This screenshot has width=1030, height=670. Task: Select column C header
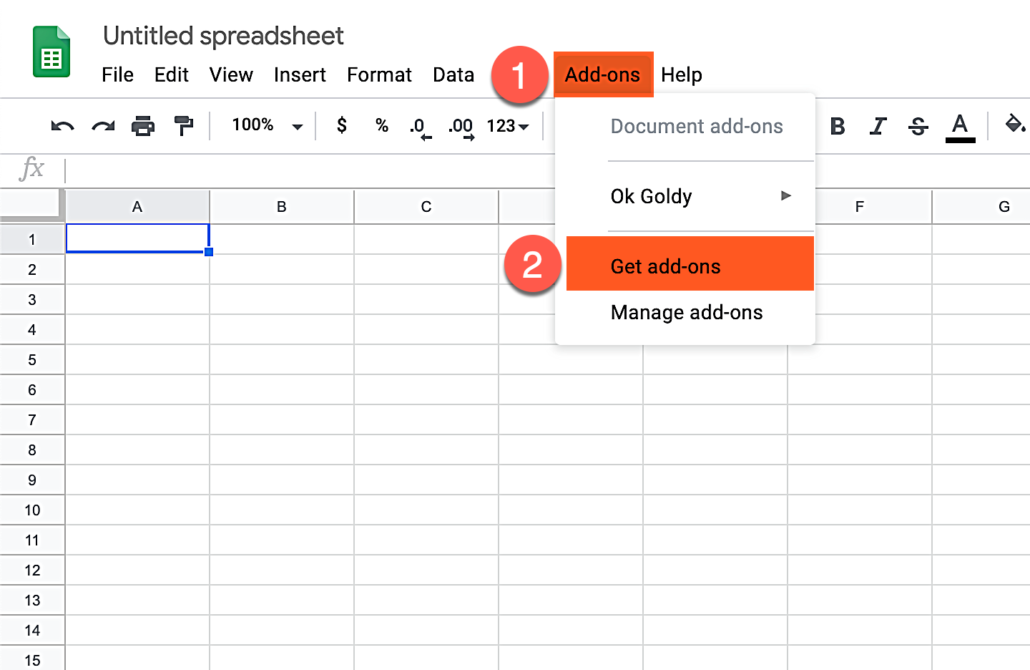[426, 206]
